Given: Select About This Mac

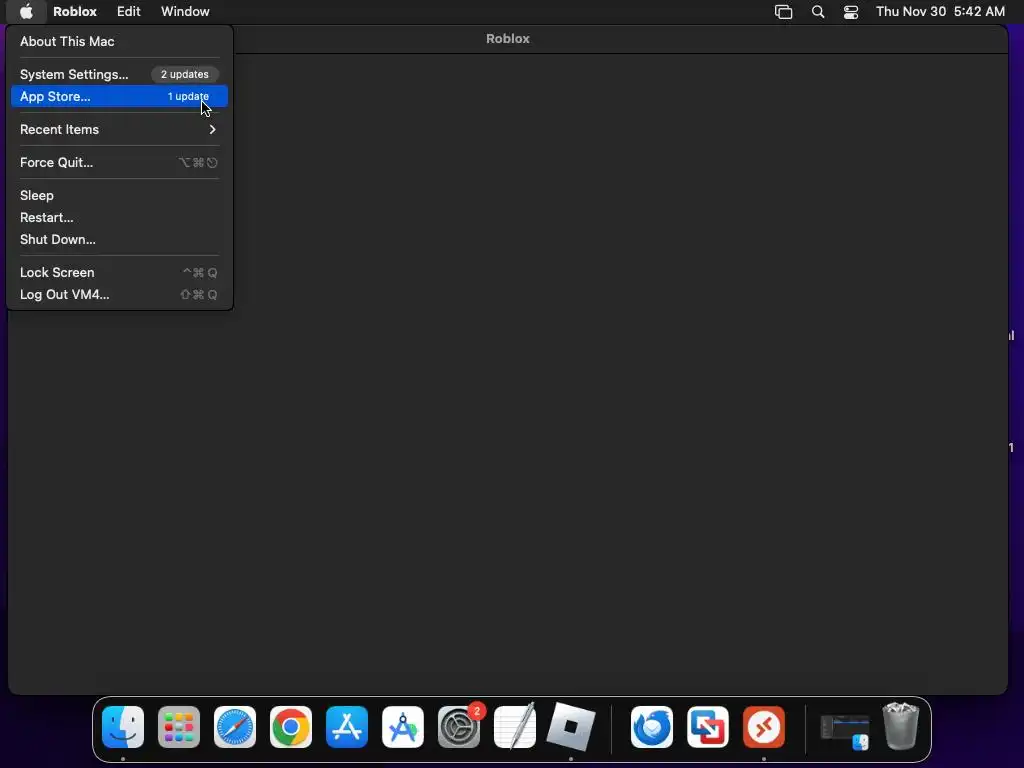Looking at the screenshot, I should [120, 41].
